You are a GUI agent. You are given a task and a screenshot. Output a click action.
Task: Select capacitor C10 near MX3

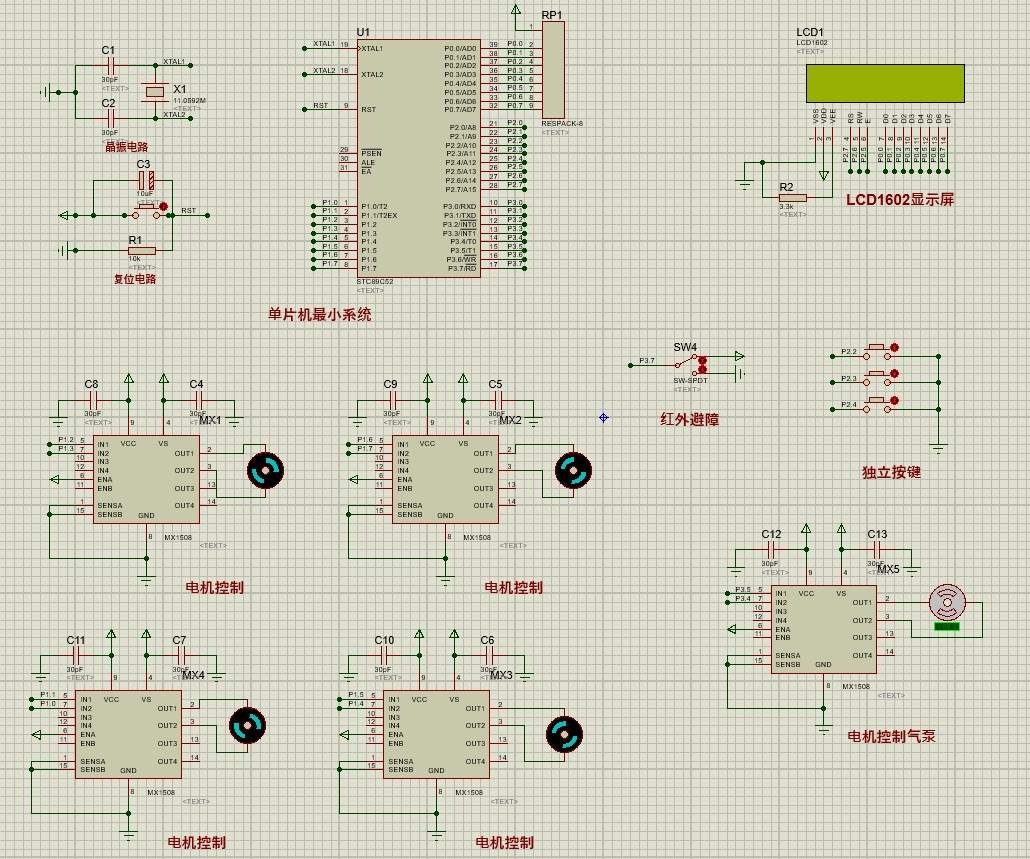coord(384,655)
